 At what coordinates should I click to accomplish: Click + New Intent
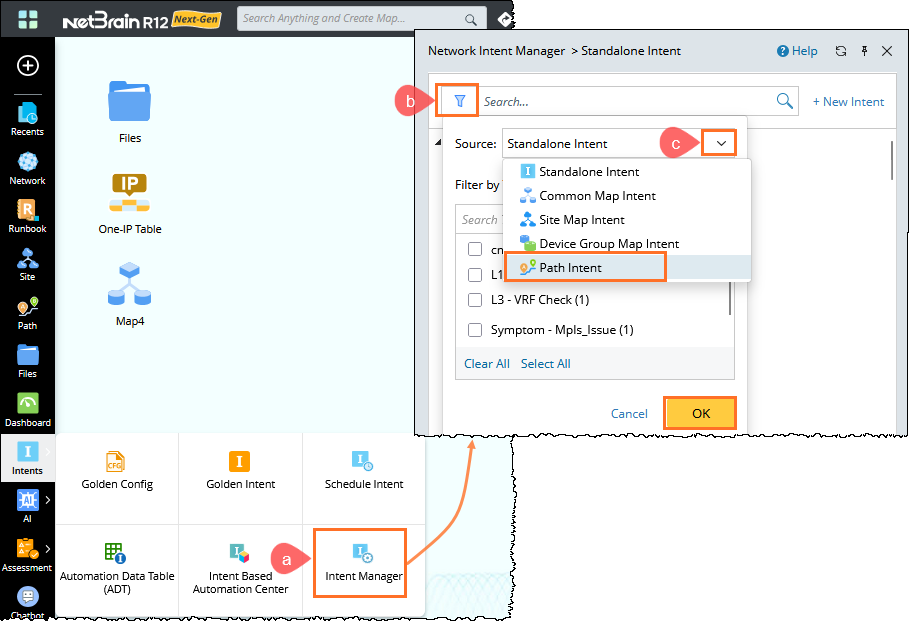pos(848,101)
